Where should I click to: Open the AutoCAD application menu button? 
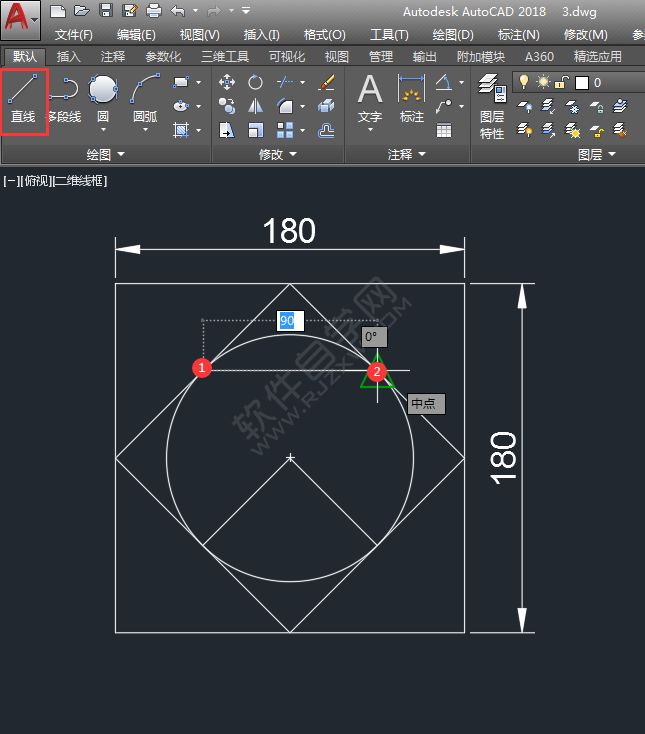pyautogui.click(x=21, y=20)
